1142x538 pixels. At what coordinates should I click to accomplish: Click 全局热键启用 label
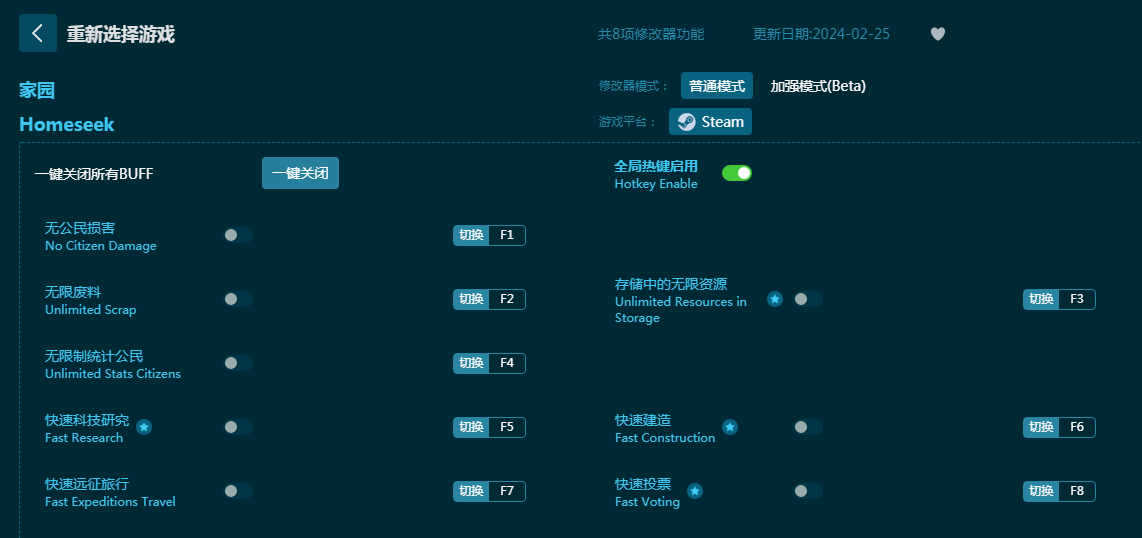point(655,166)
